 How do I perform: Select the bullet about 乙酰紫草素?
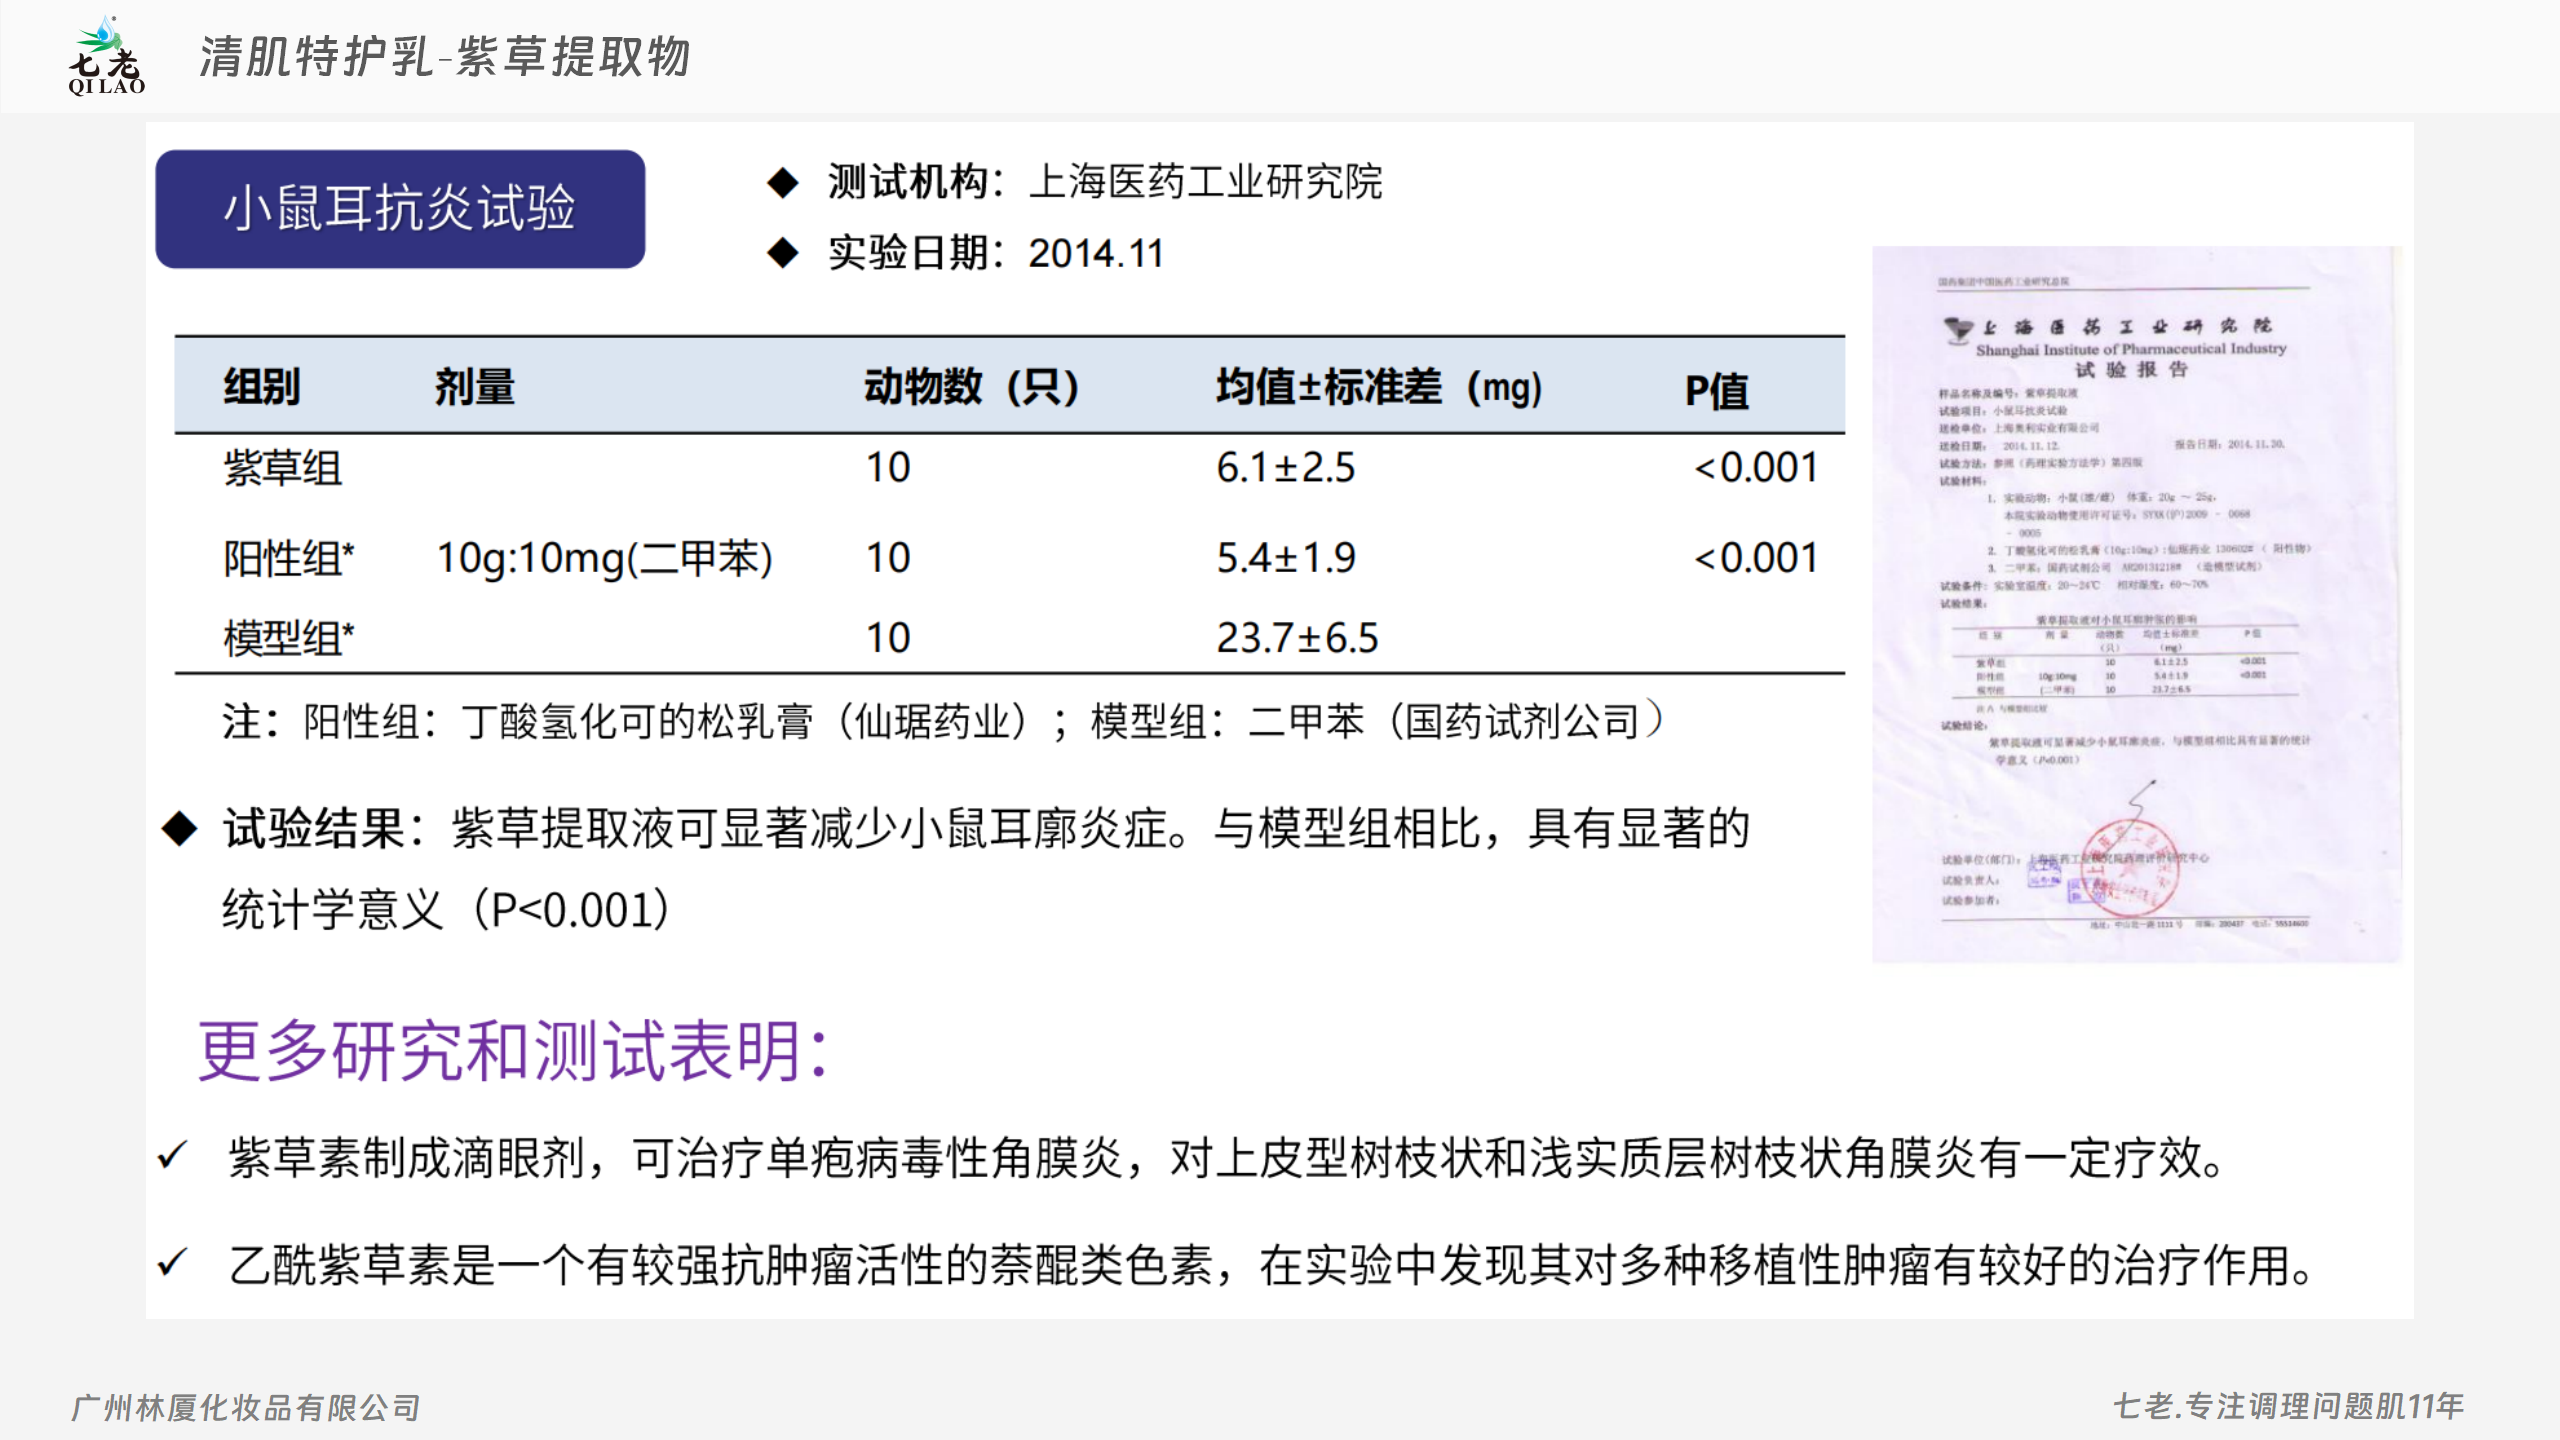tap(1271, 1265)
